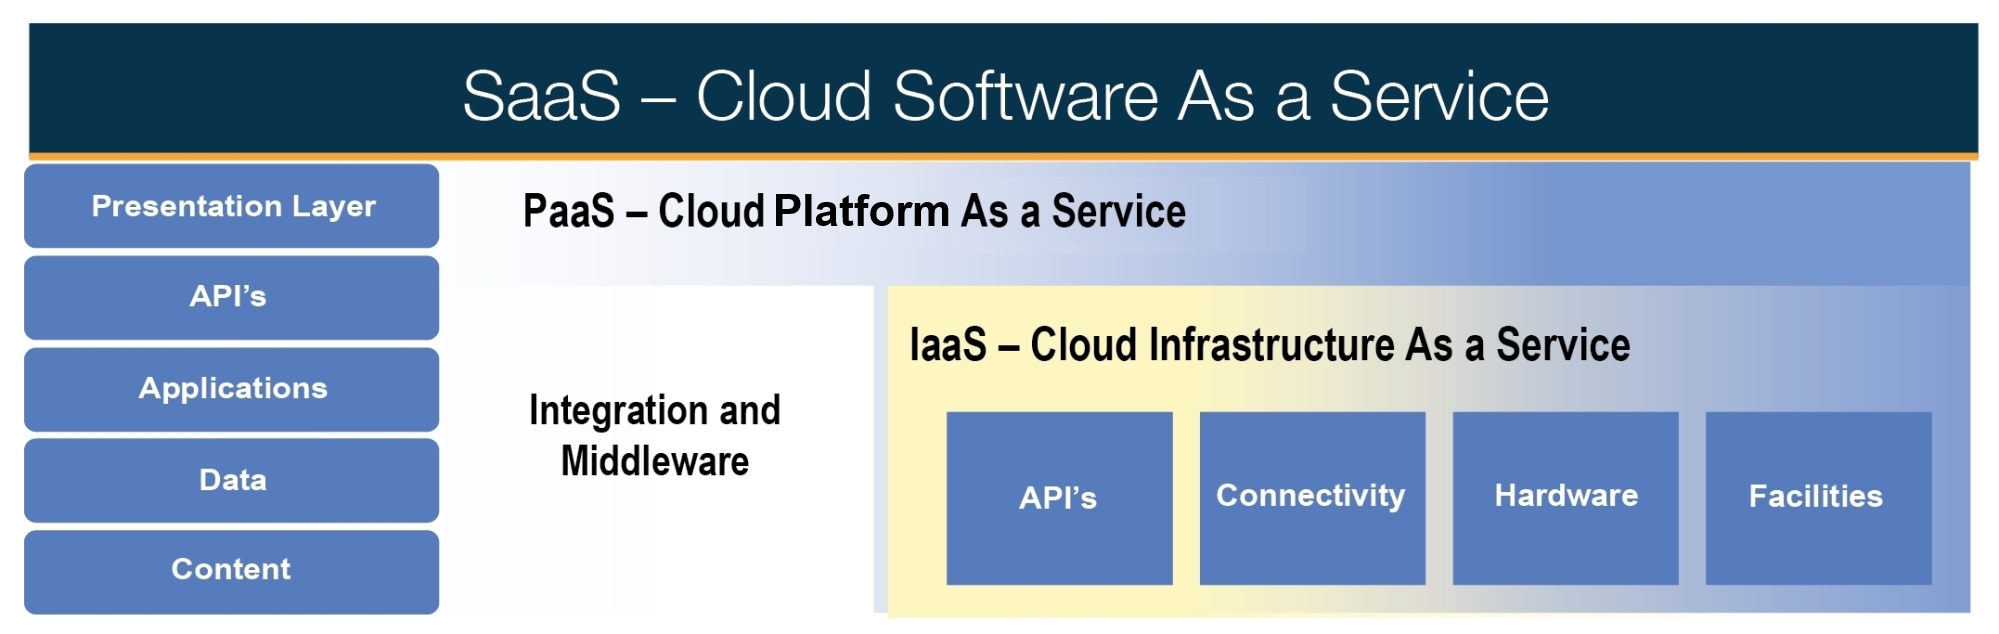The height and width of the screenshot is (634, 1999).
Task: Select the API's box under Presentation Layer
Action: point(231,297)
